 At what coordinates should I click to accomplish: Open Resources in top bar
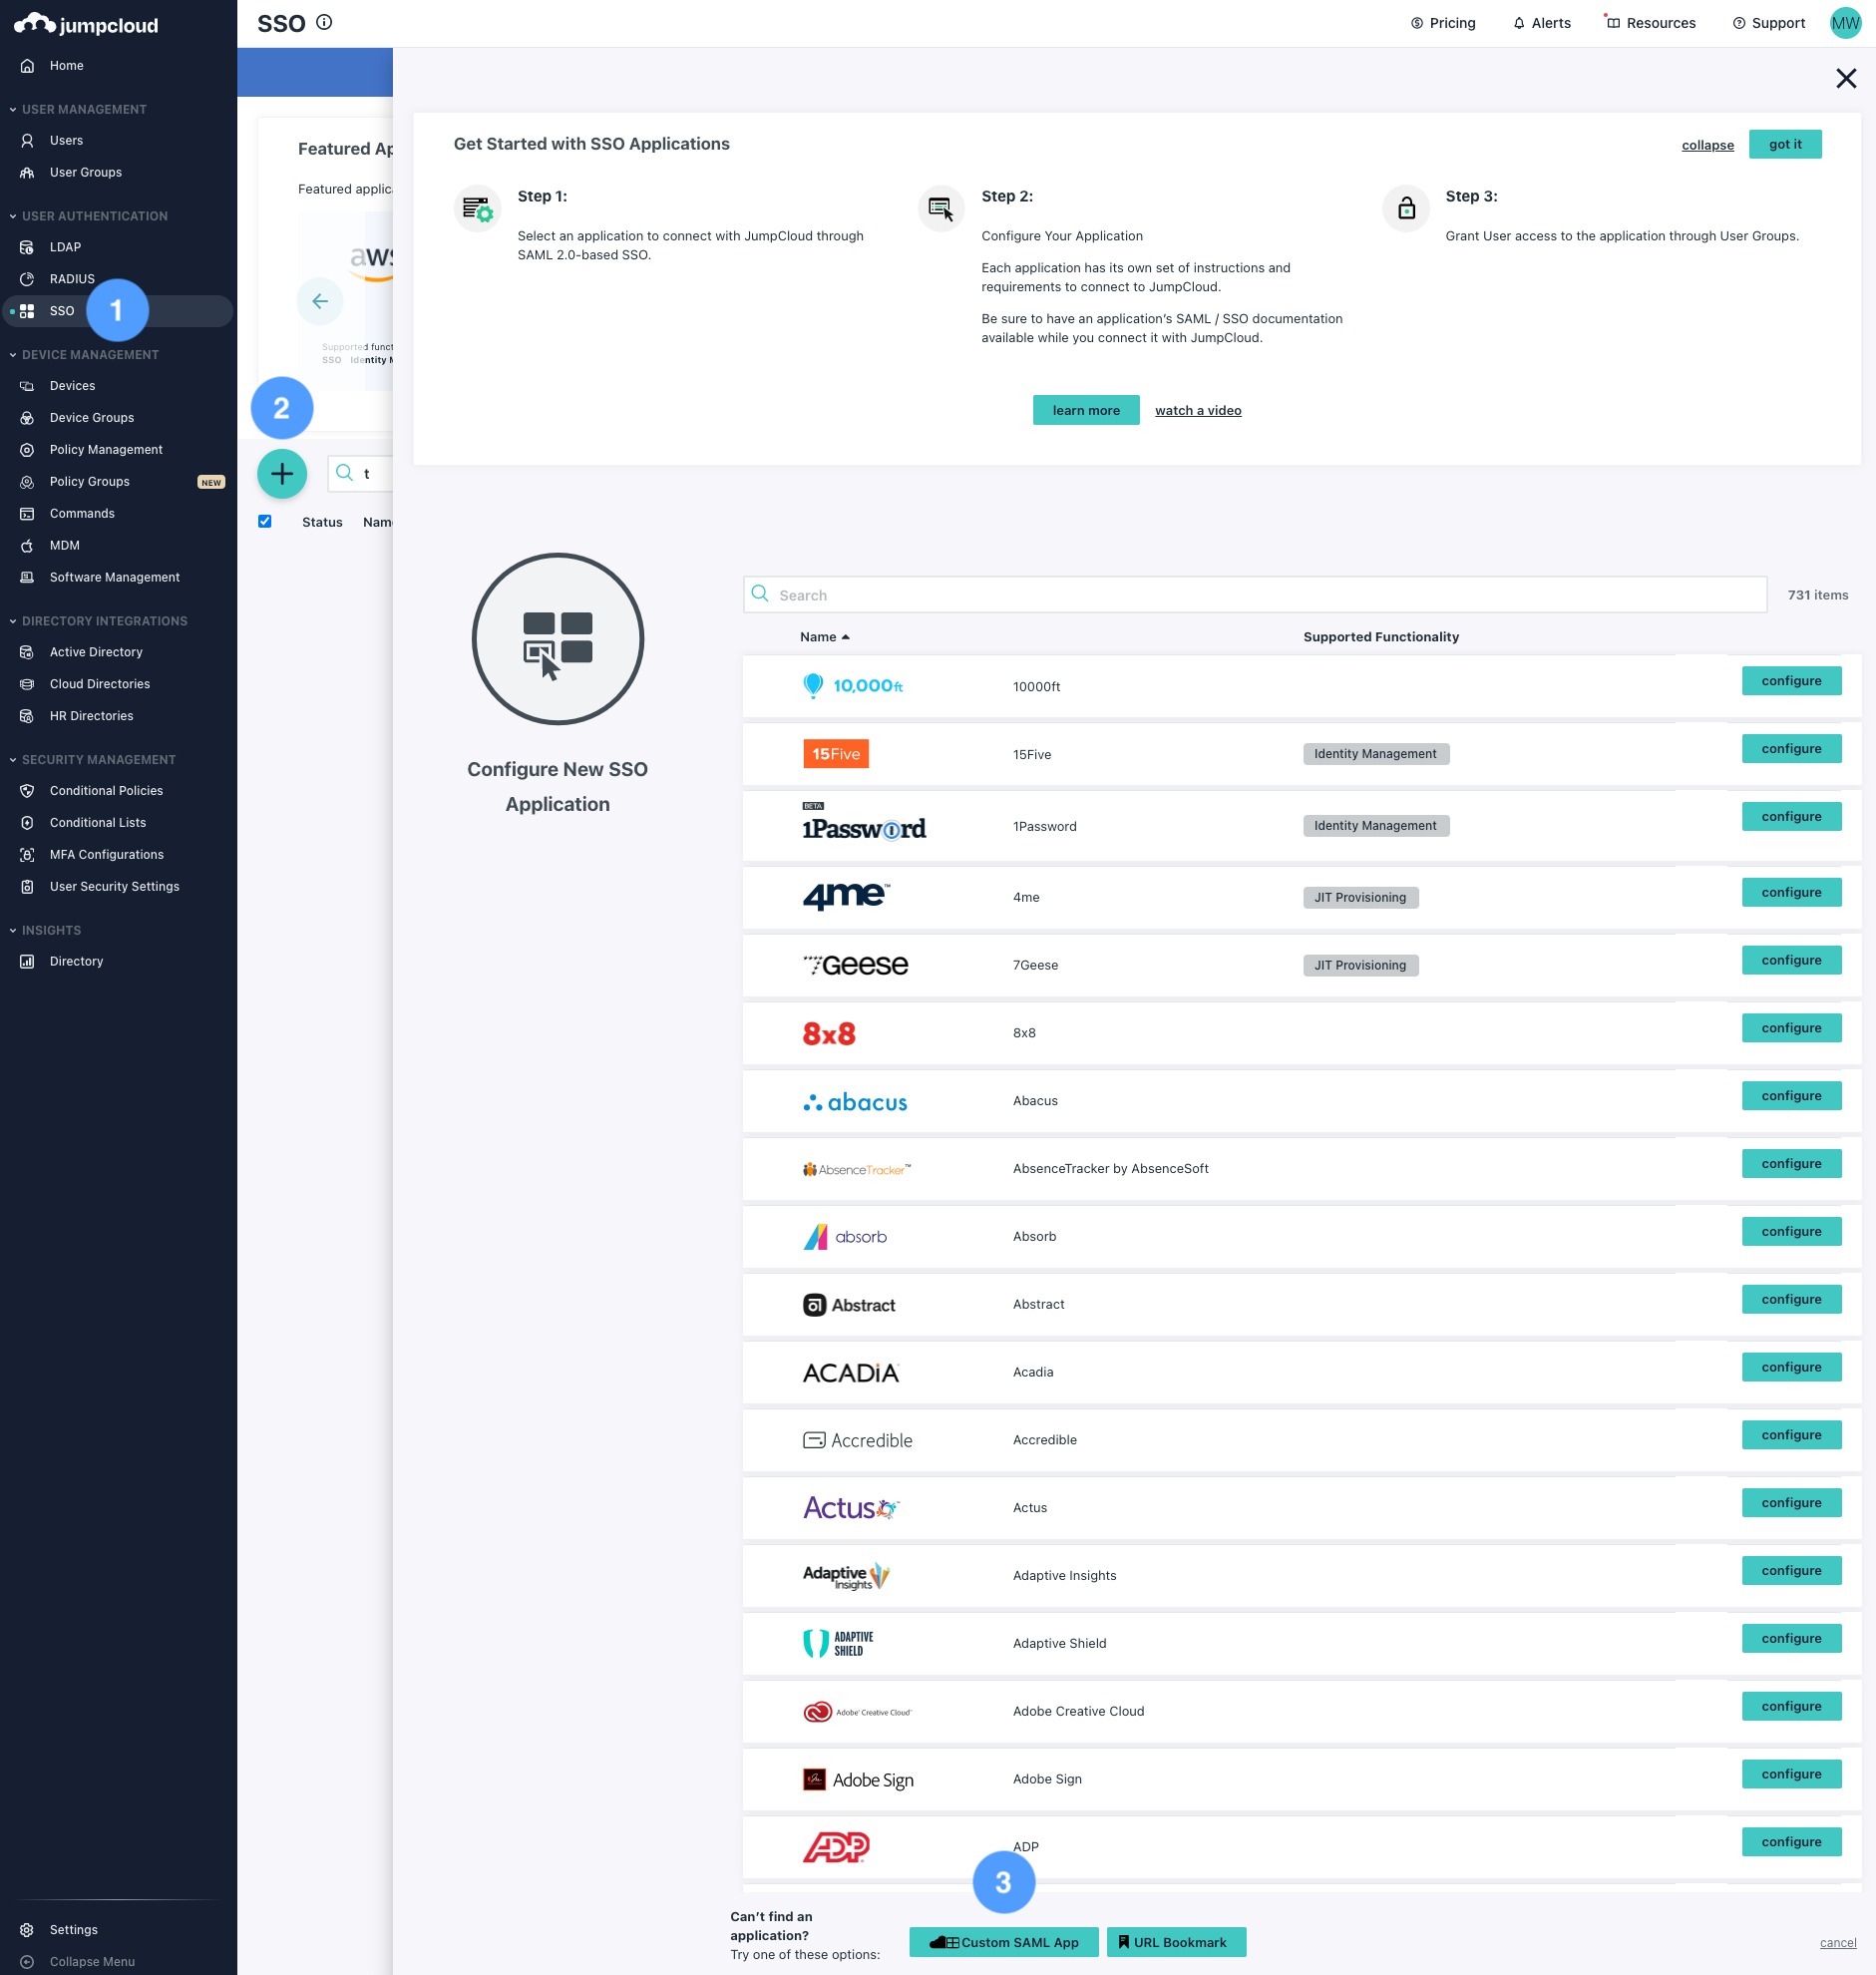1650,23
